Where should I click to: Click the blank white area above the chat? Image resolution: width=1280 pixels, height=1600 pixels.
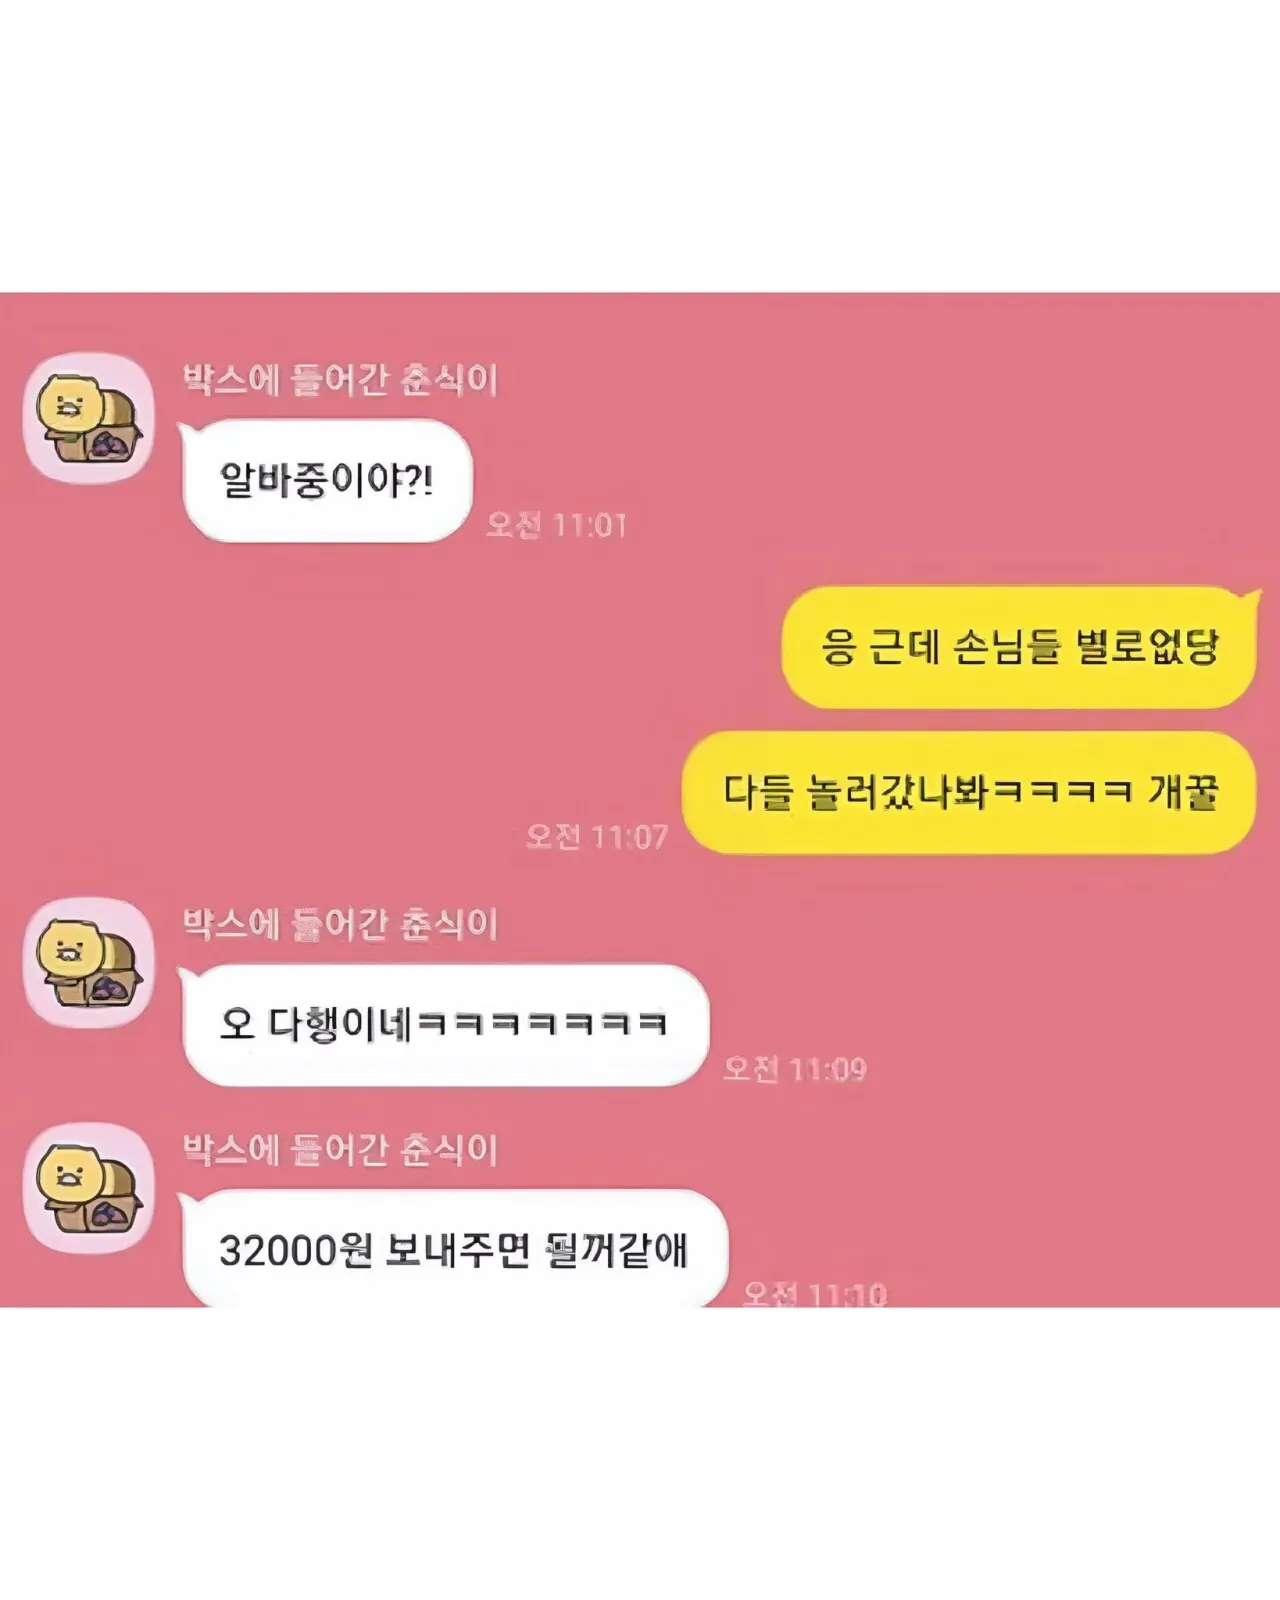pos(640,145)
